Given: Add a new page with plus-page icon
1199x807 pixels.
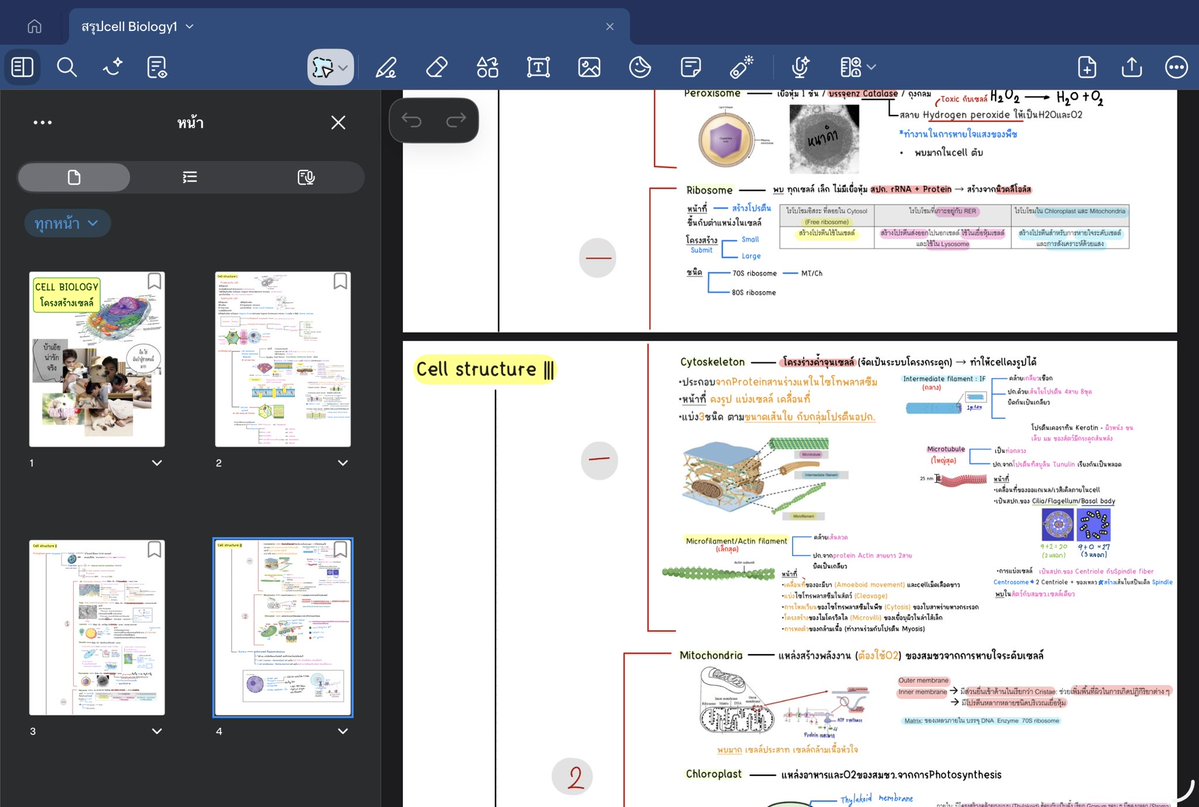Looking at the screenshot, I should 1087,67.
